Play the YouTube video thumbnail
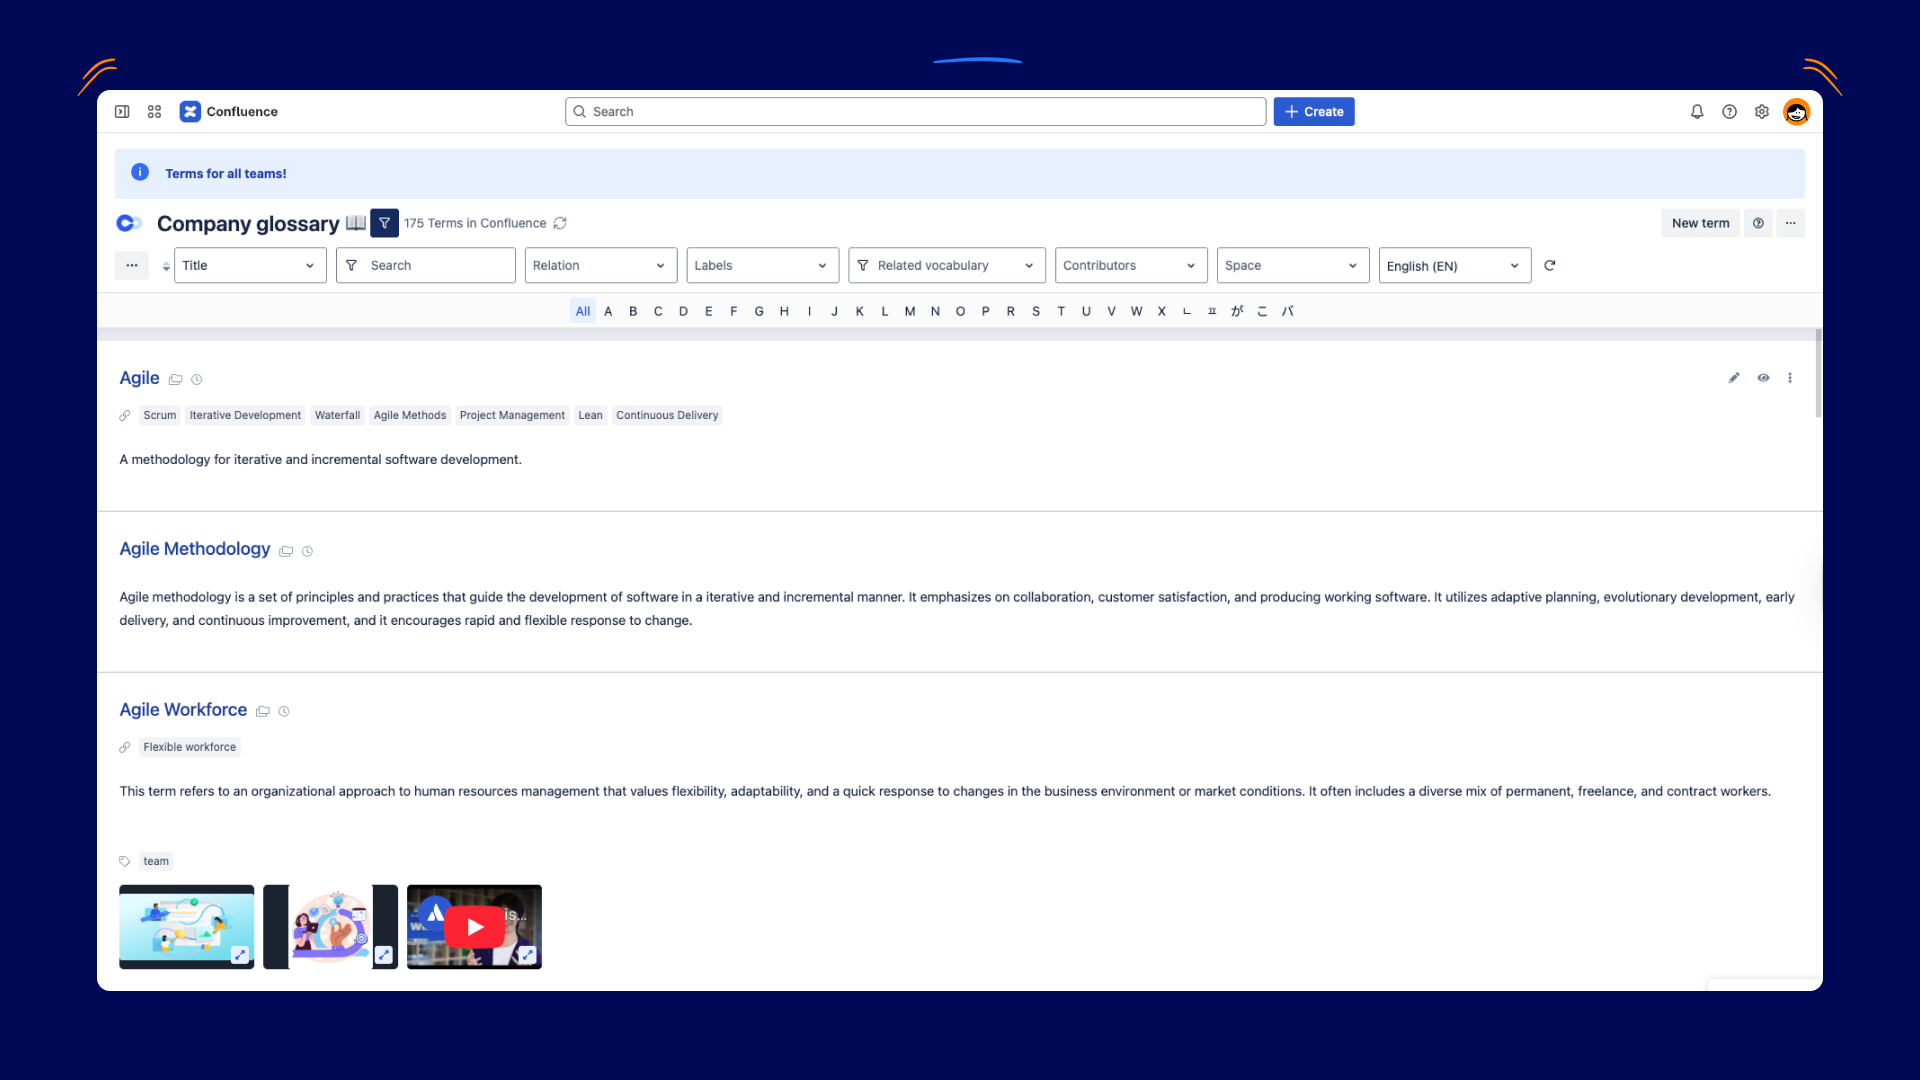This screenshot has height=1080, width=1920. (x=474, y=927)
